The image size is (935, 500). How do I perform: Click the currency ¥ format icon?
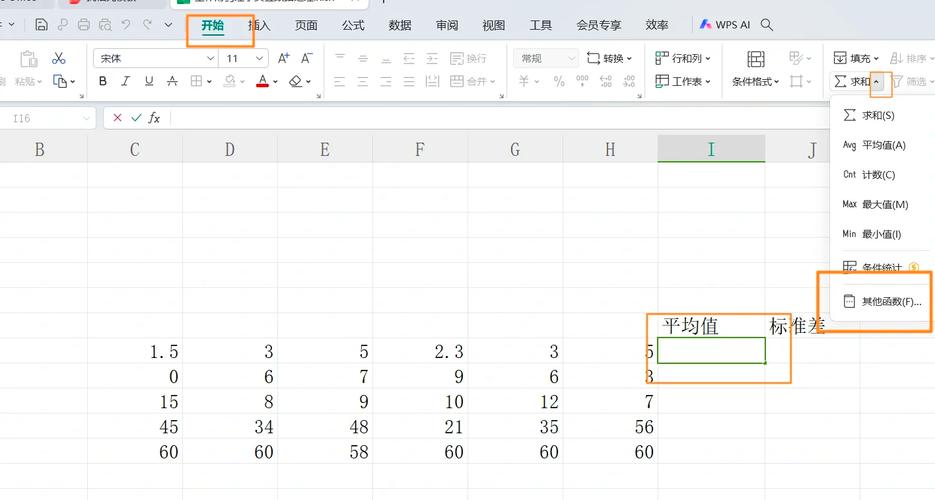[524, 81]
